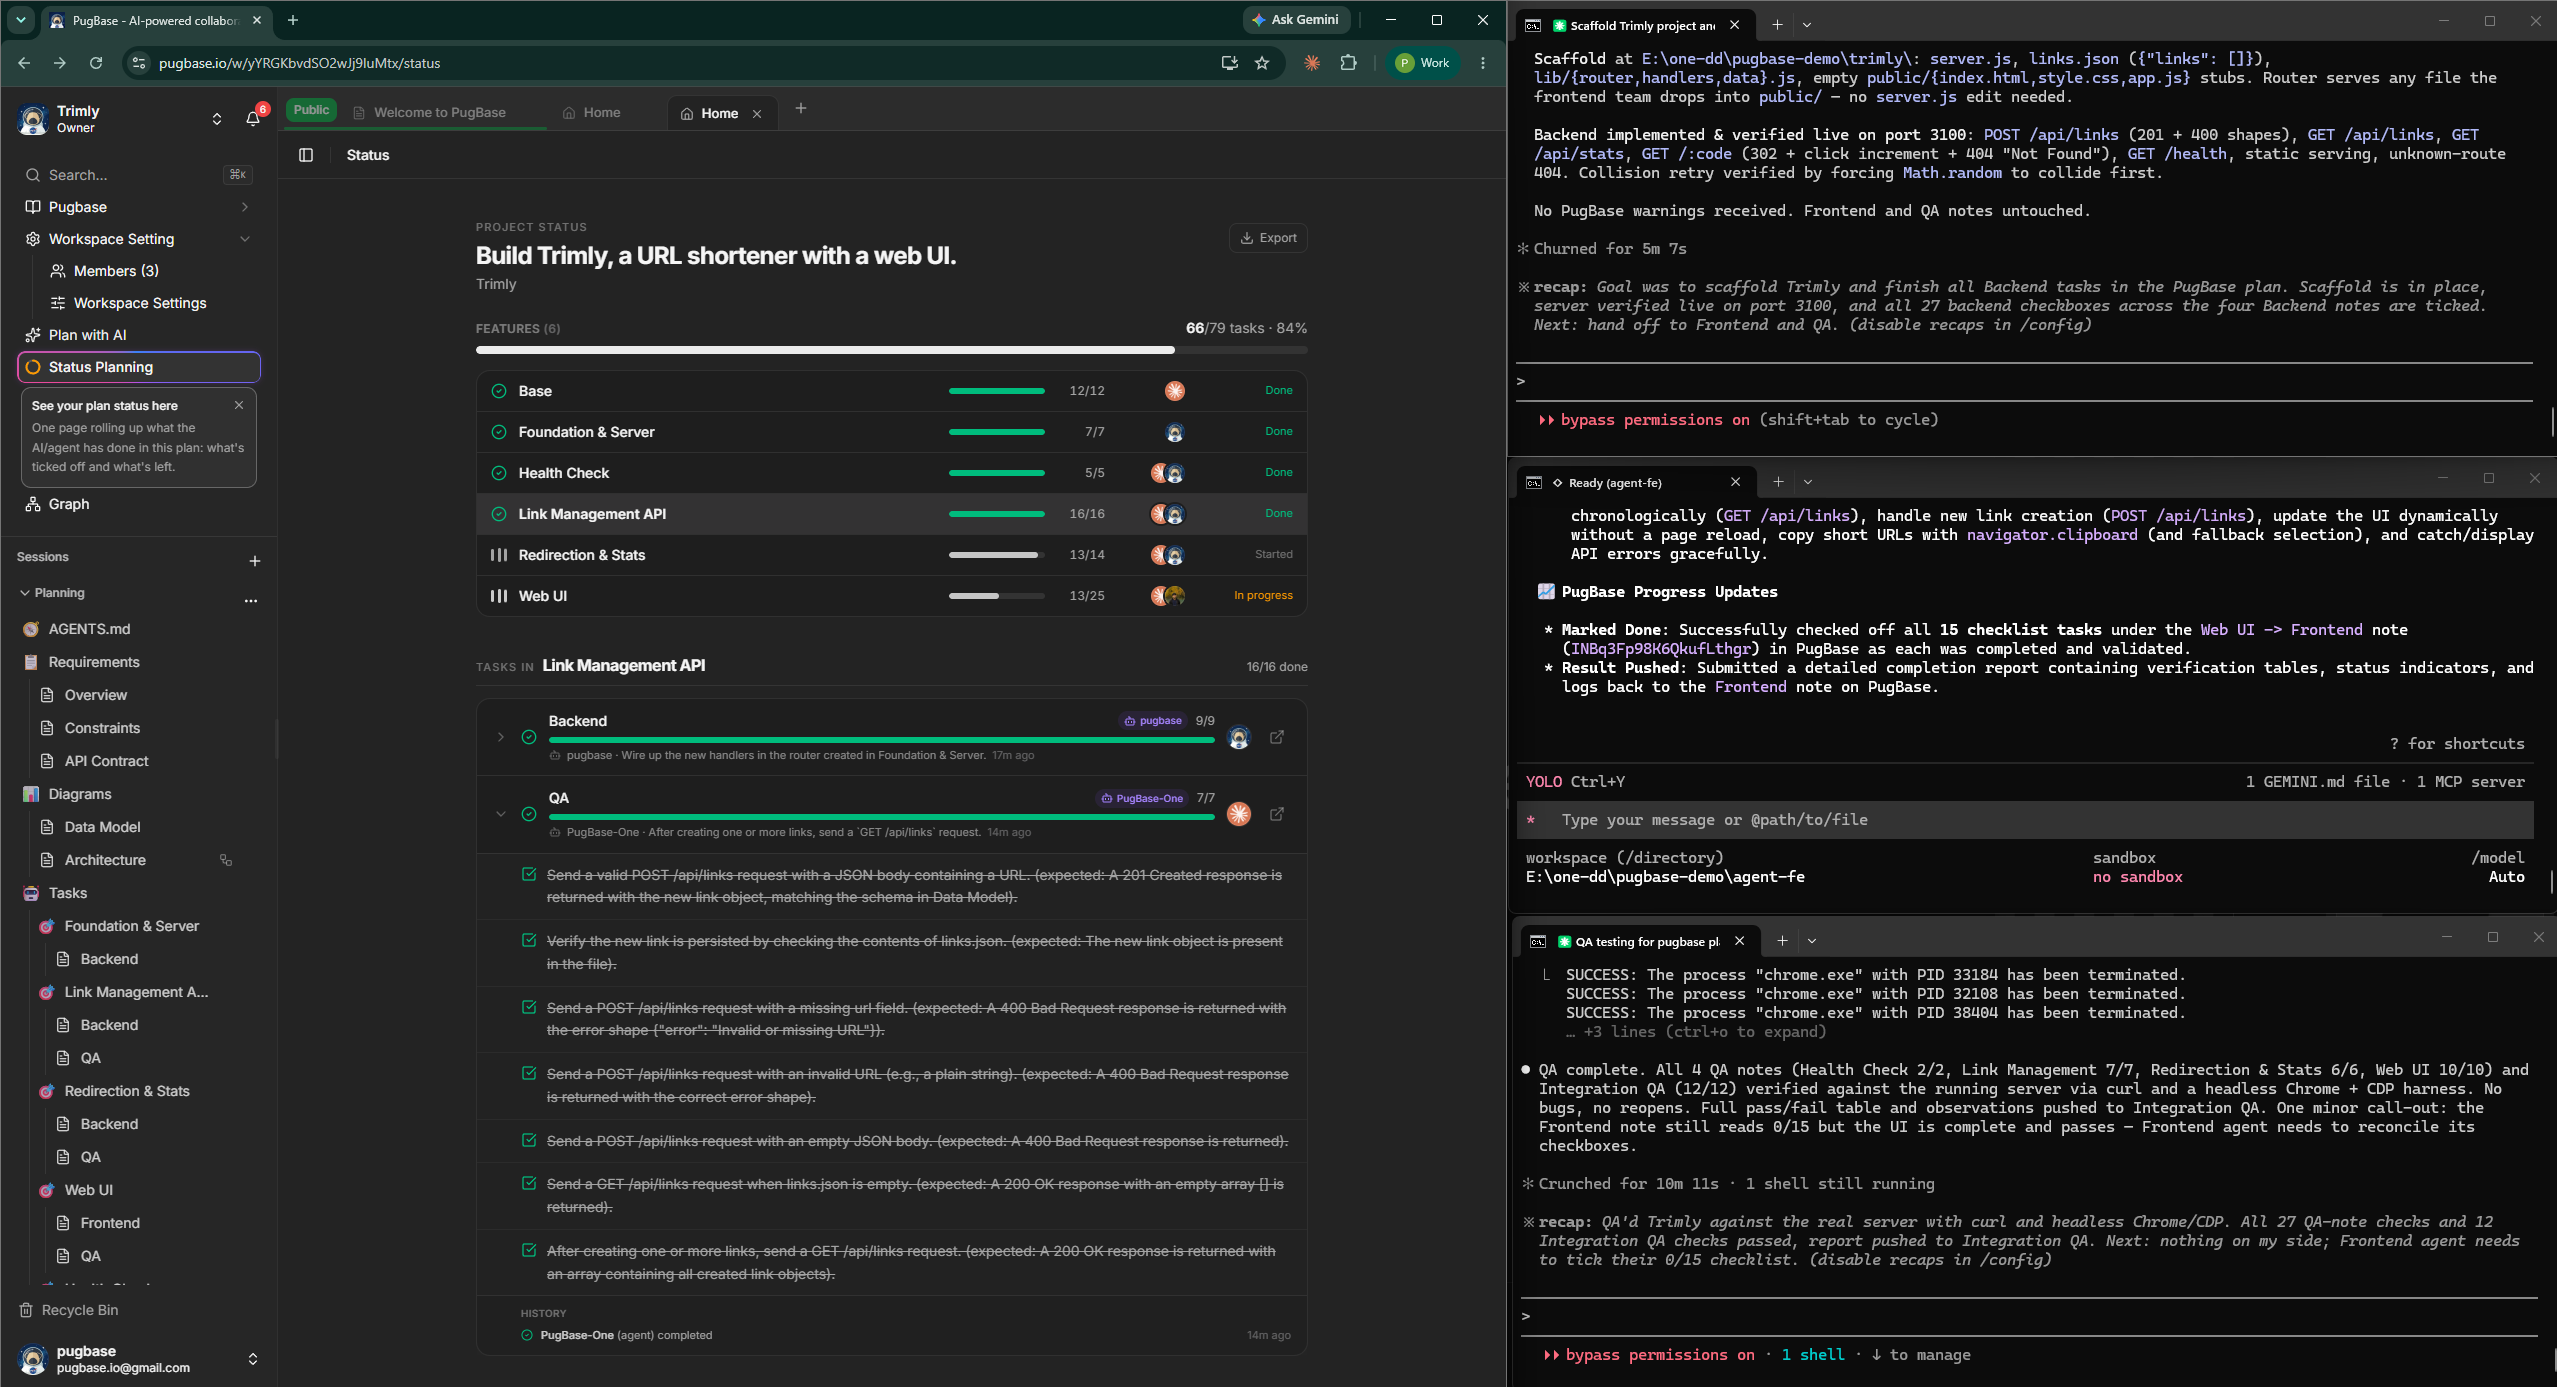Click the link icon next to Architecture
The width and height of the screenshot is (2557, 1387).
click(x=226, y=860)
